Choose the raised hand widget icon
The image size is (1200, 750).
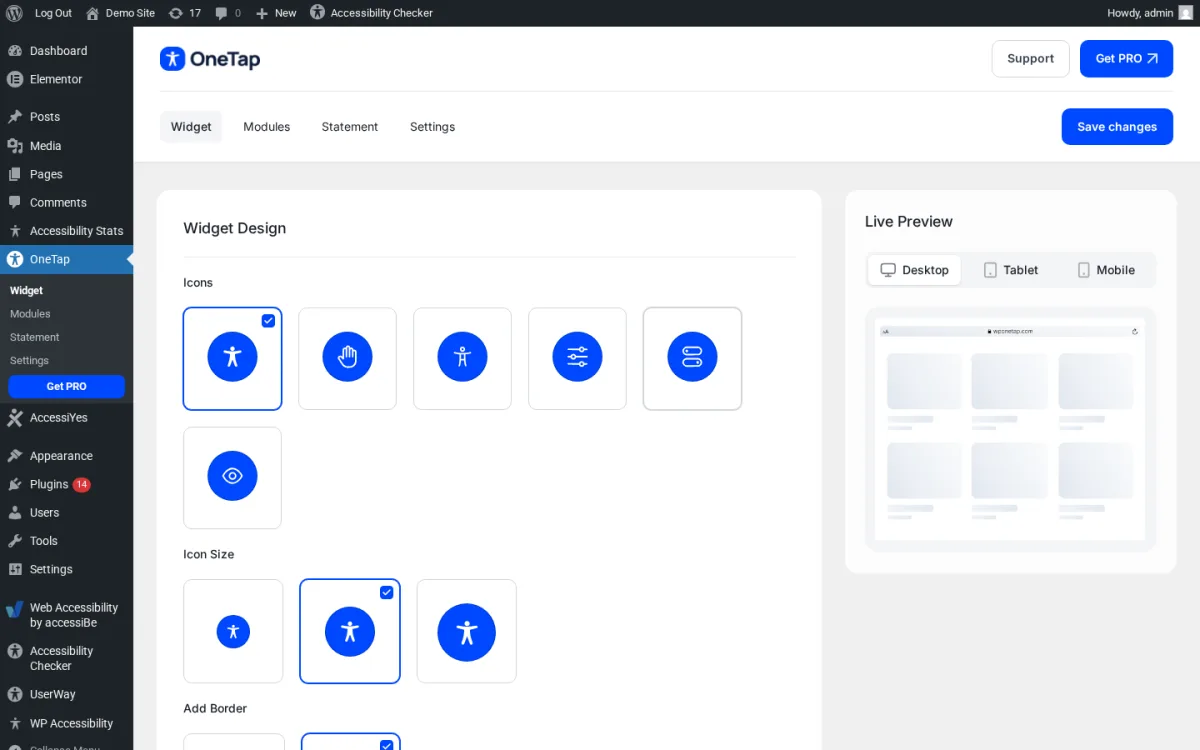click(347, 358)
